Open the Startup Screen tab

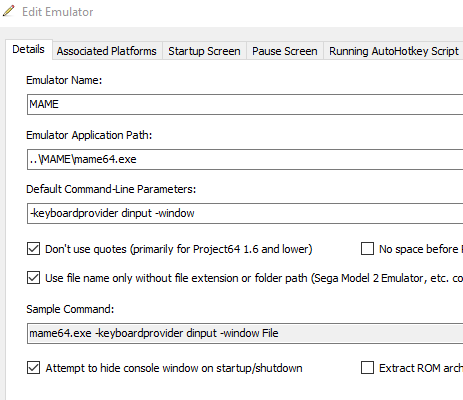(204, 51)
